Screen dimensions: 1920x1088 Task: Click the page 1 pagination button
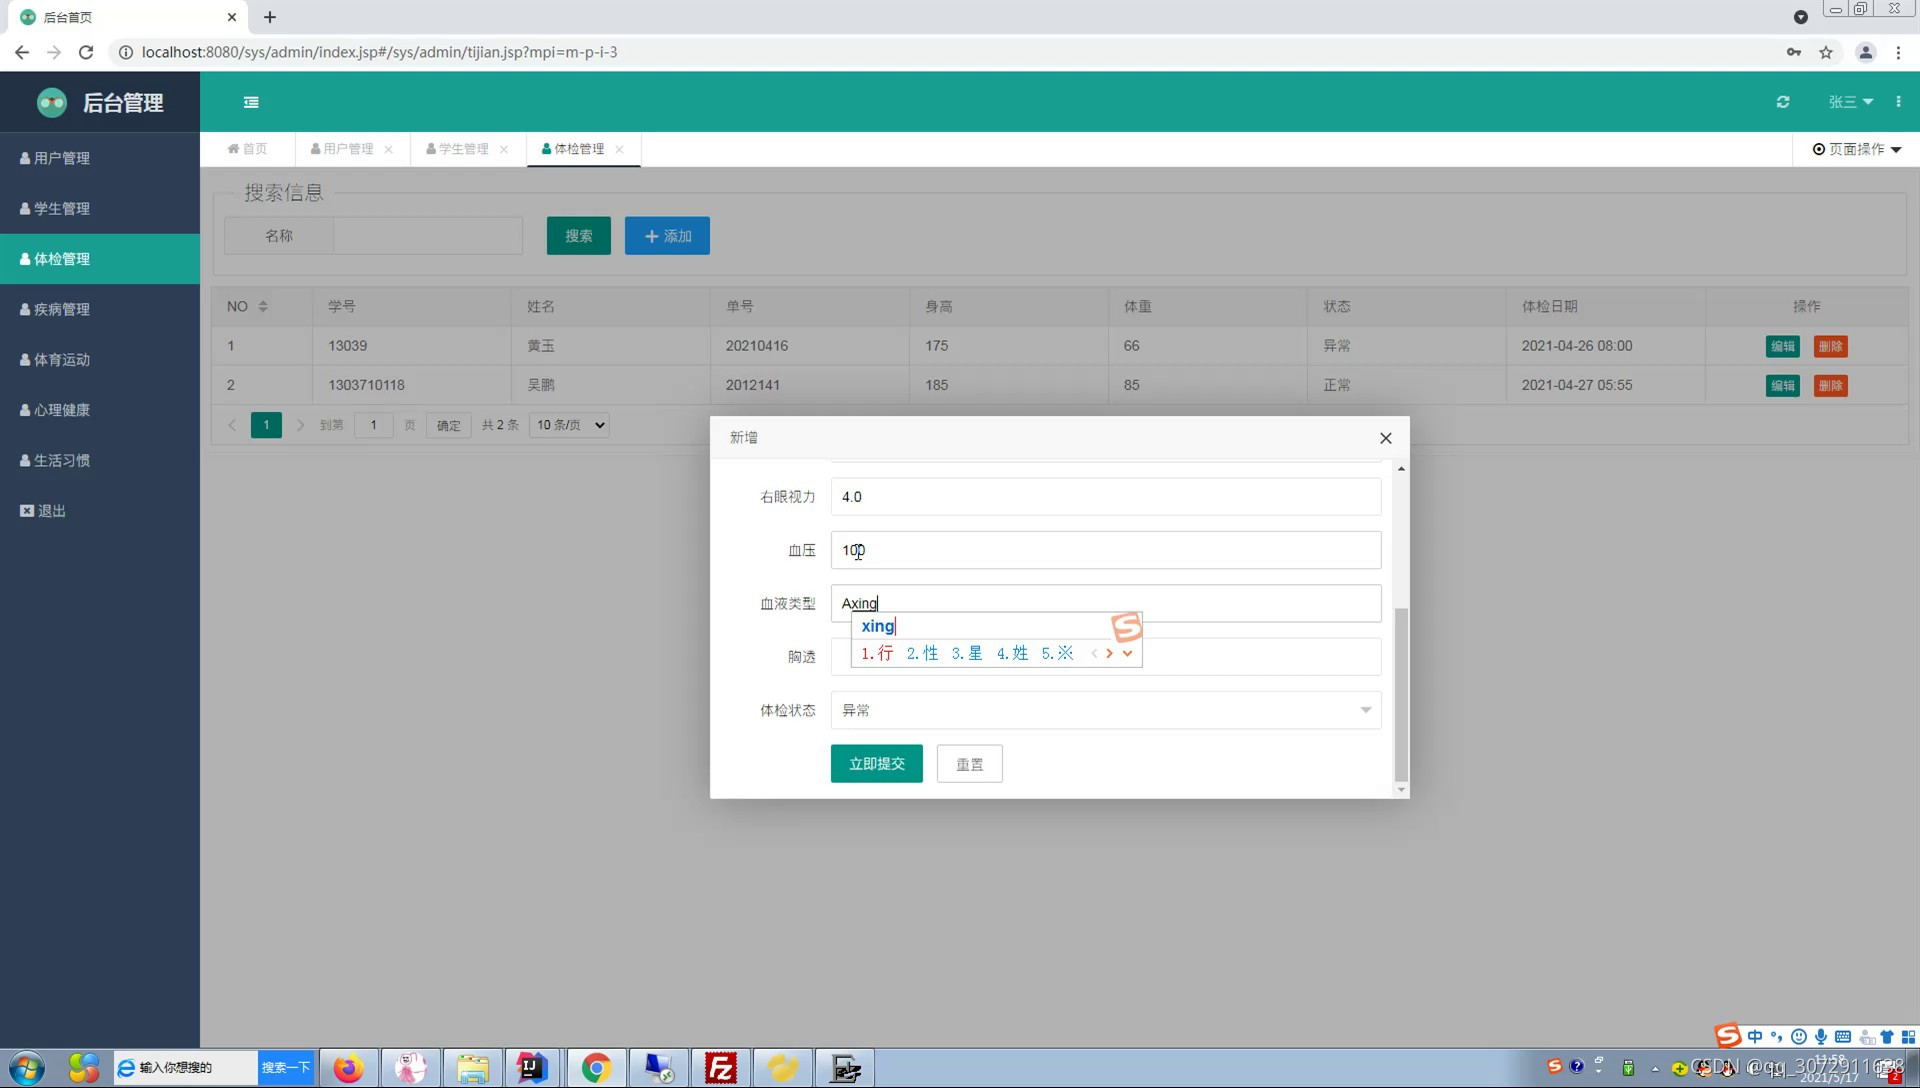266,425
